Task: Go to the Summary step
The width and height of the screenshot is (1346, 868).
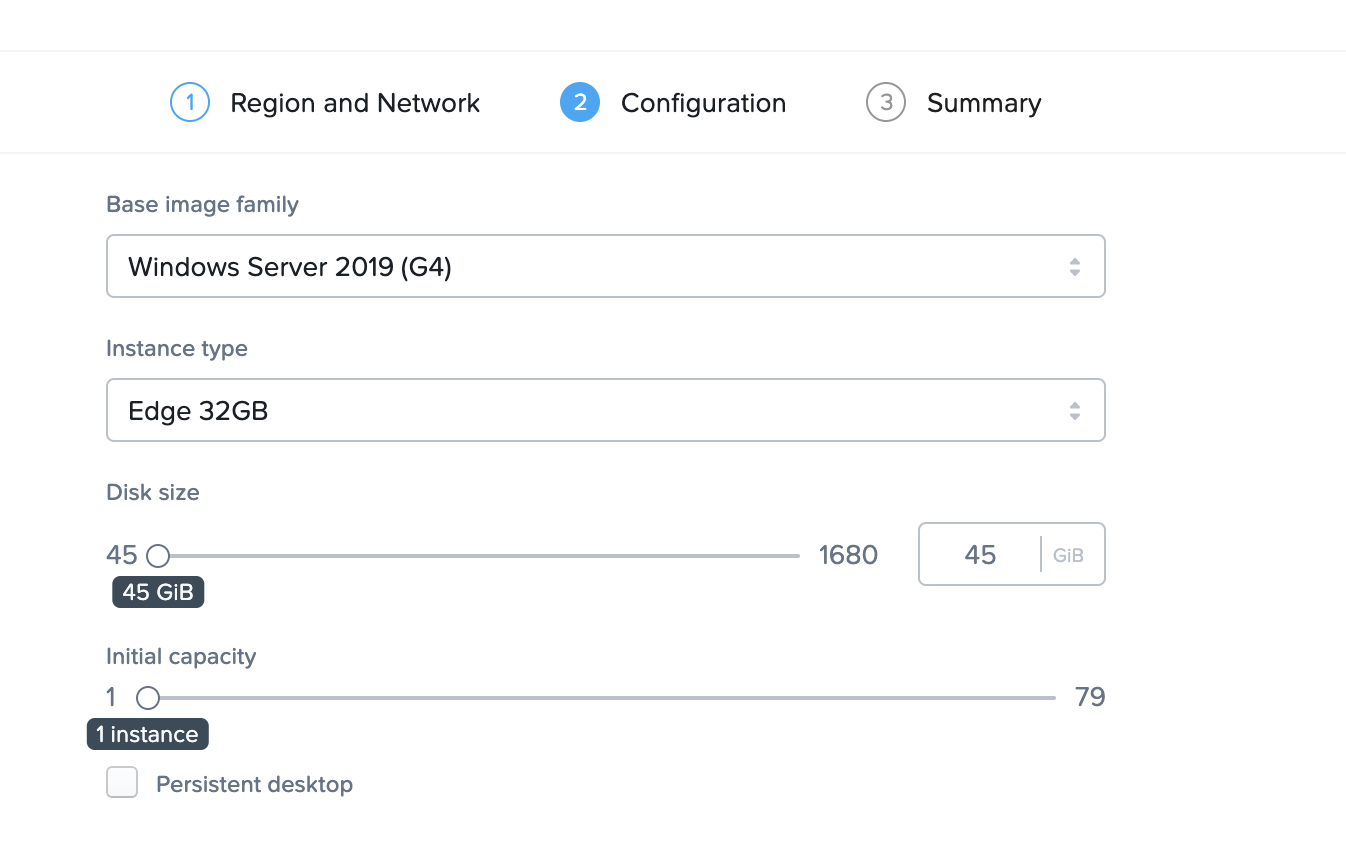Action: pyautogui.click(x=983, y=103)
